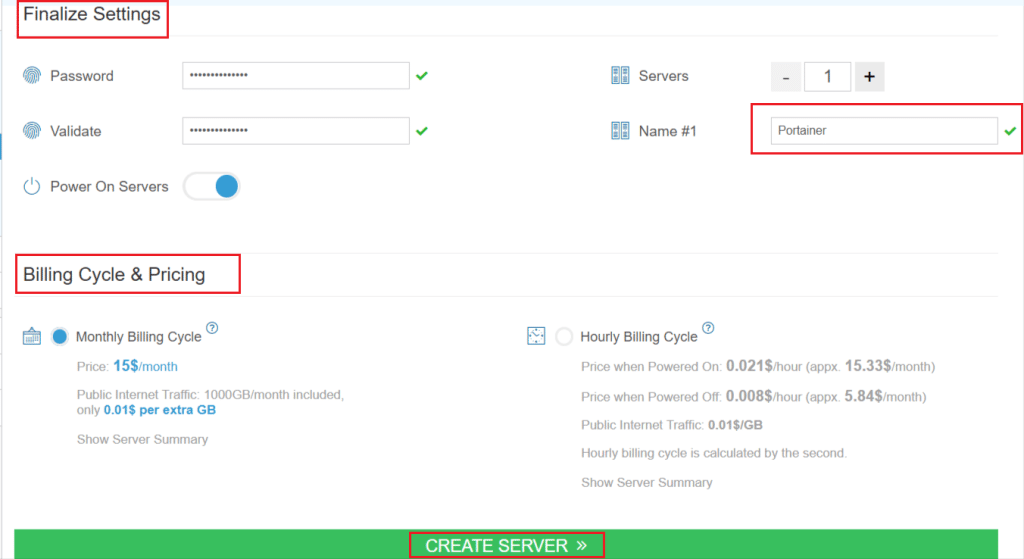The width and height of the screenshot is (1024, 559).
Task: Click the Finalize Settings heading
Action: coord(92,14)
